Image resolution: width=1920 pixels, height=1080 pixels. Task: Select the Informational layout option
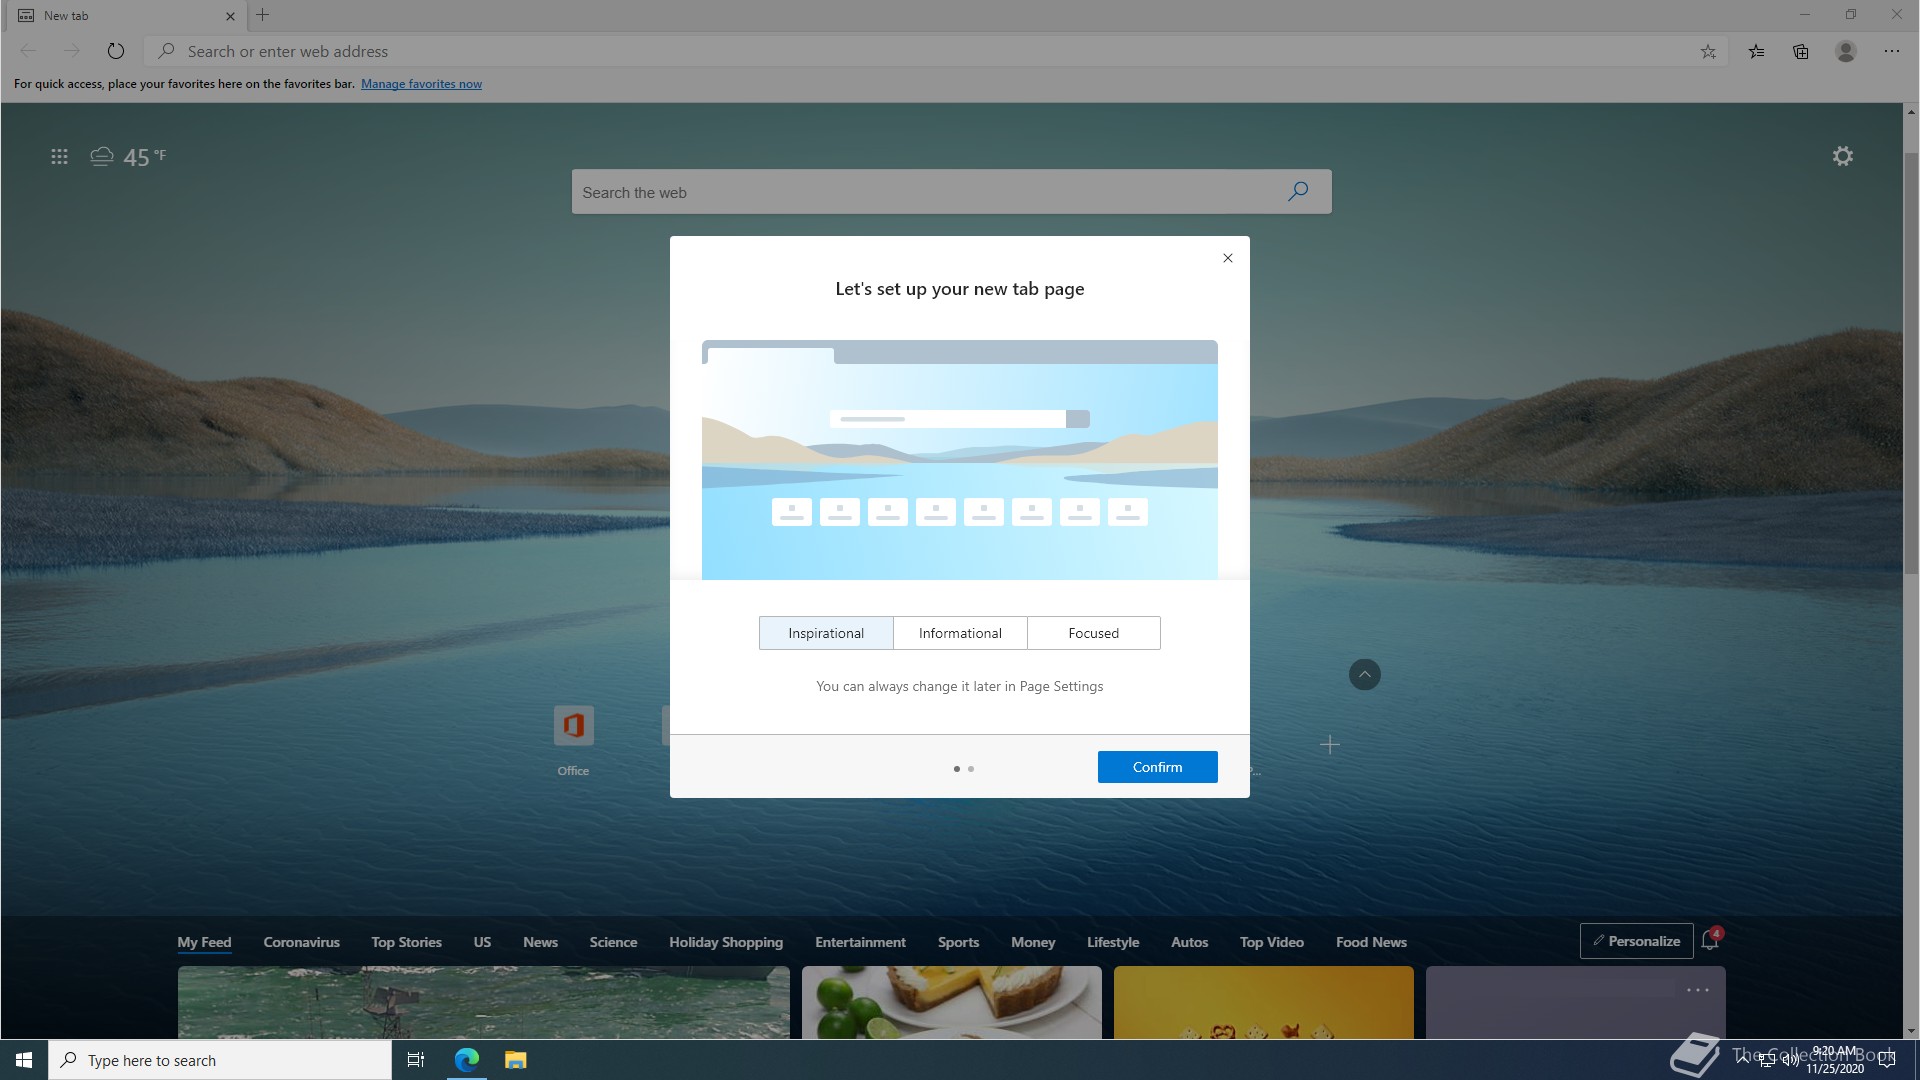(960, 633)
